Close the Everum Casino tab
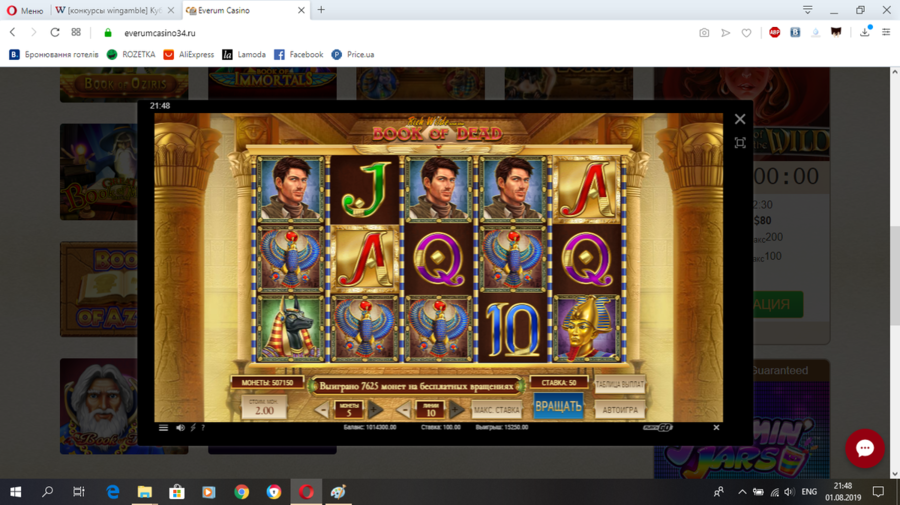The image size is (900, 505). 301,10
